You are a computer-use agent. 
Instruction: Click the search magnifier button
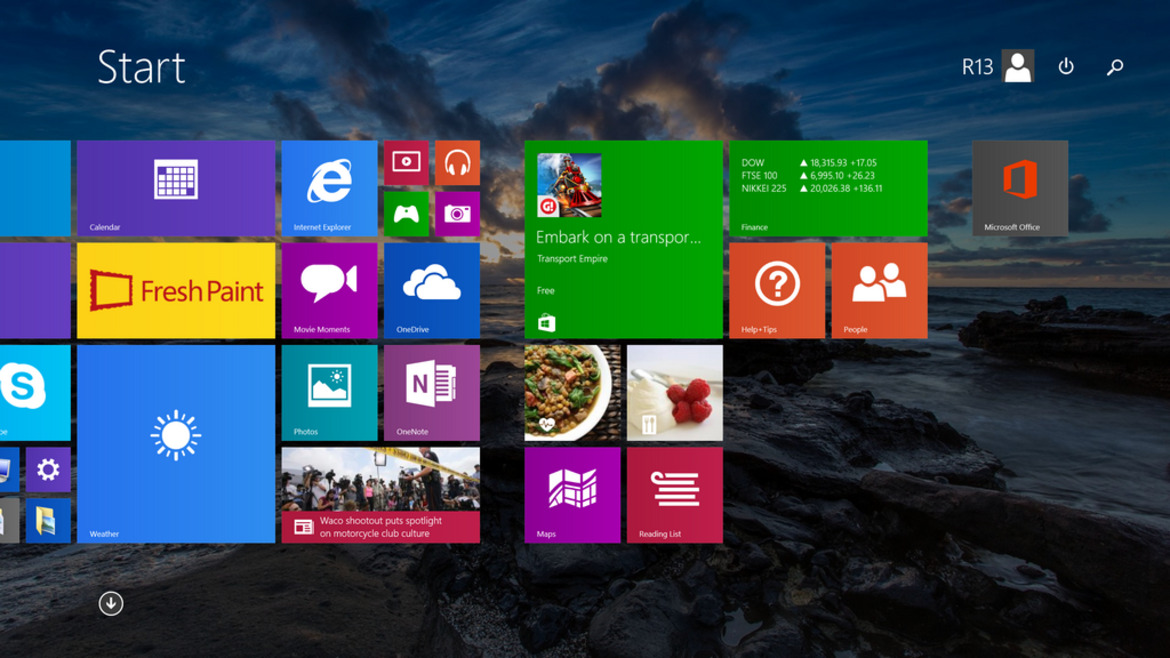point(1115,67)
